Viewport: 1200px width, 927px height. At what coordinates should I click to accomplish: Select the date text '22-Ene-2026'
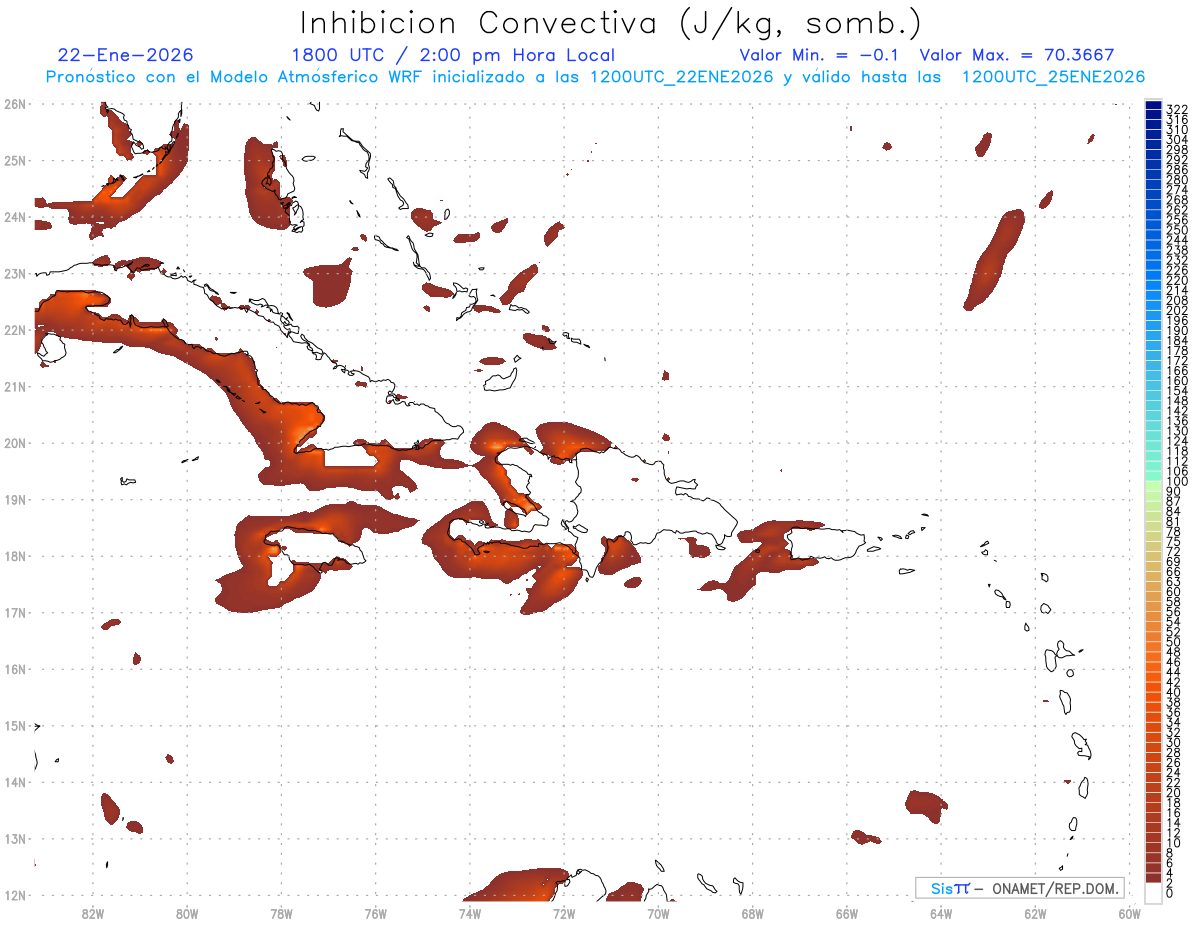(126, 55)
